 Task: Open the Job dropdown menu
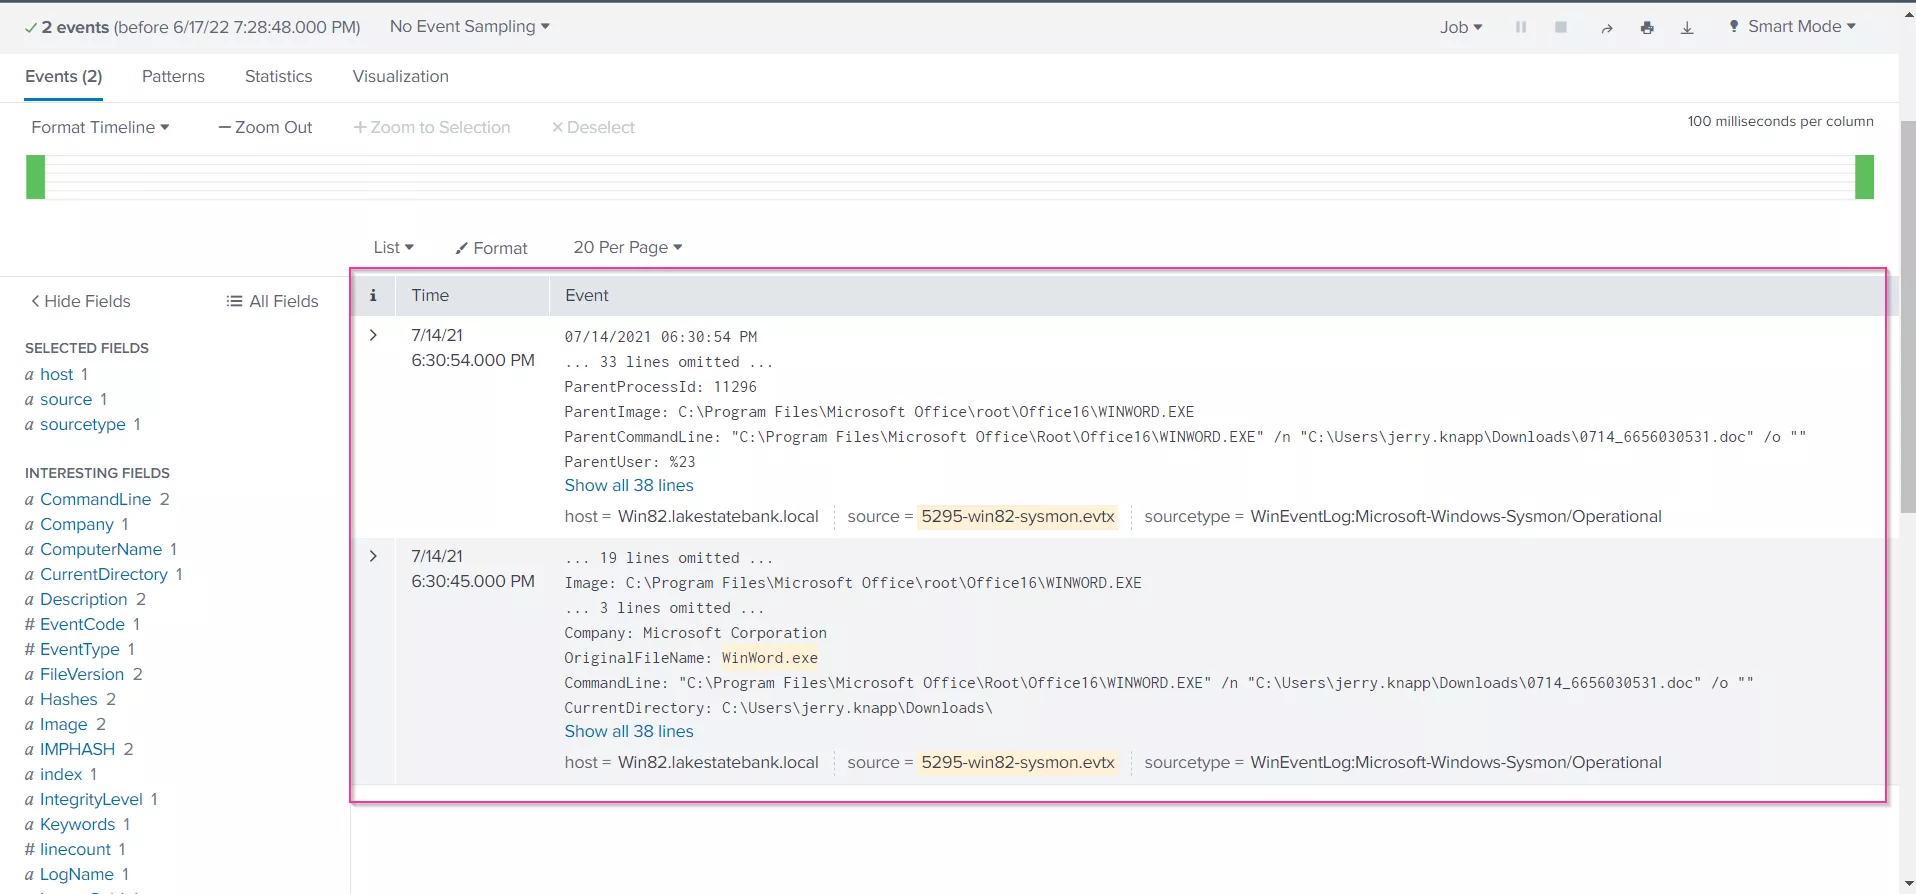click(x=1461, y=27)
